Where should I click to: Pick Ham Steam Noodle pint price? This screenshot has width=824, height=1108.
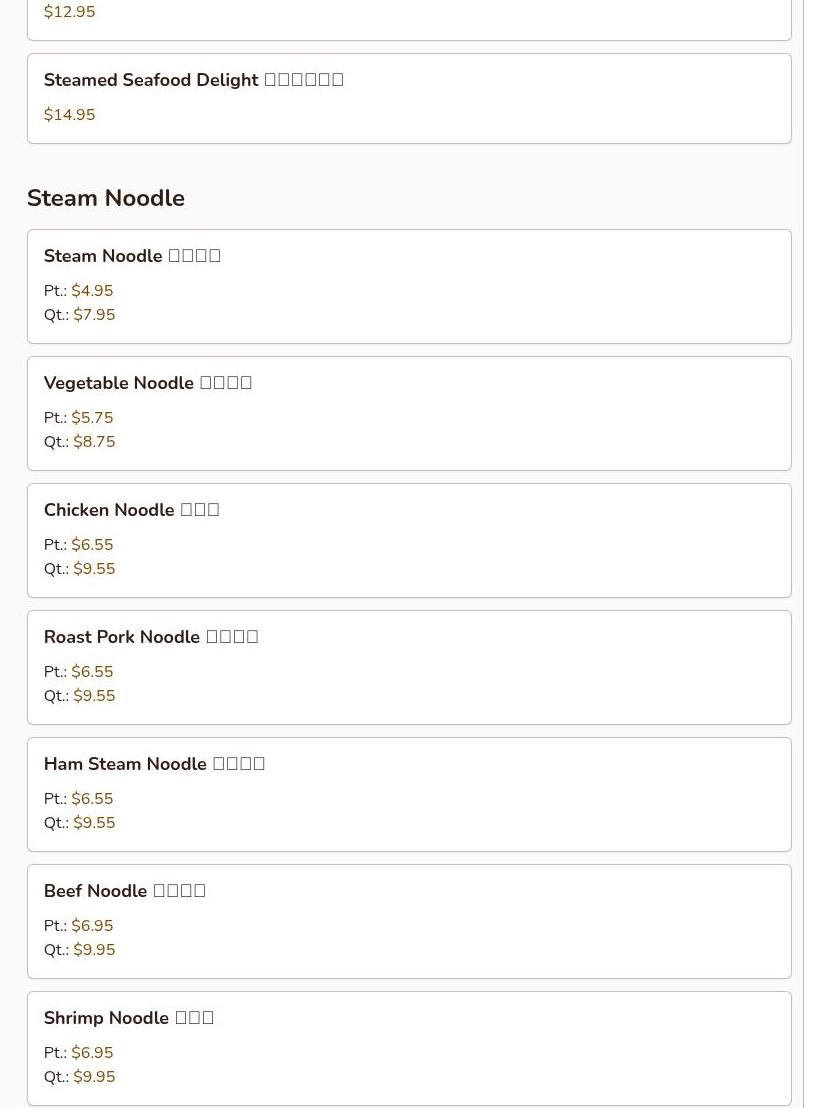(x=92, y=799)
